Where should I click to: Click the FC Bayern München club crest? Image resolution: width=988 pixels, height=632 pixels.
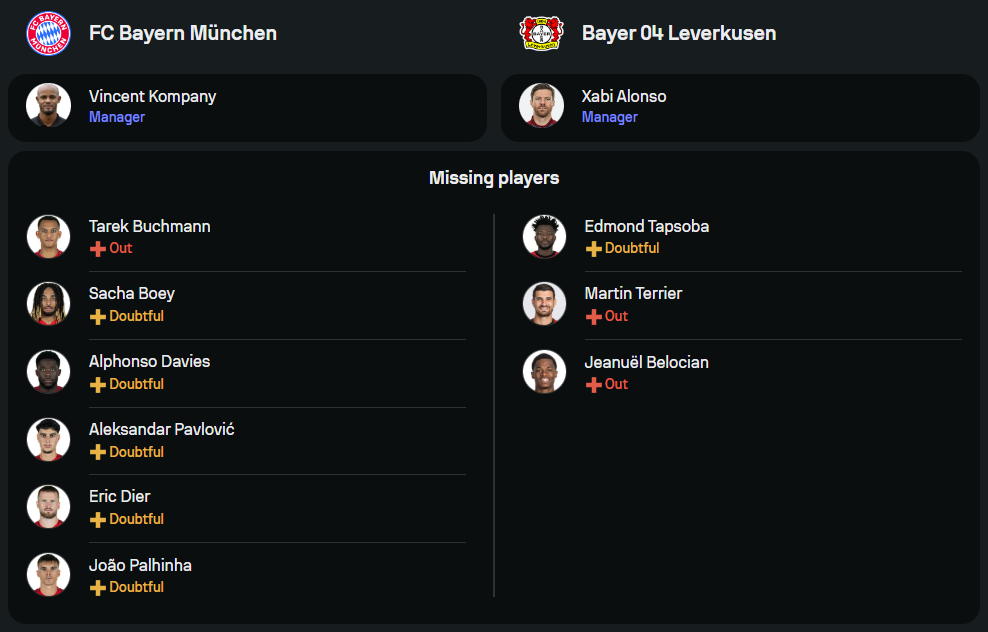[x=48, y=33]
